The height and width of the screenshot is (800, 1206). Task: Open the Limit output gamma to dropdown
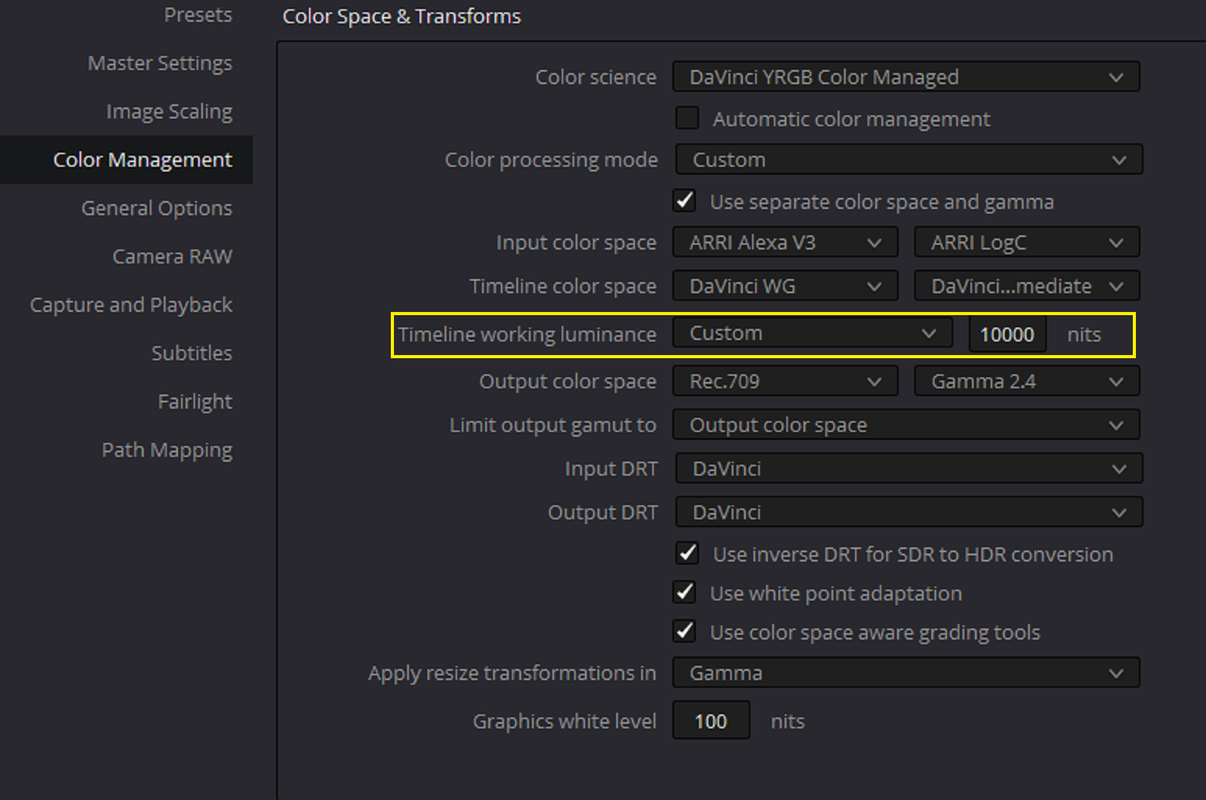point(906,425)
